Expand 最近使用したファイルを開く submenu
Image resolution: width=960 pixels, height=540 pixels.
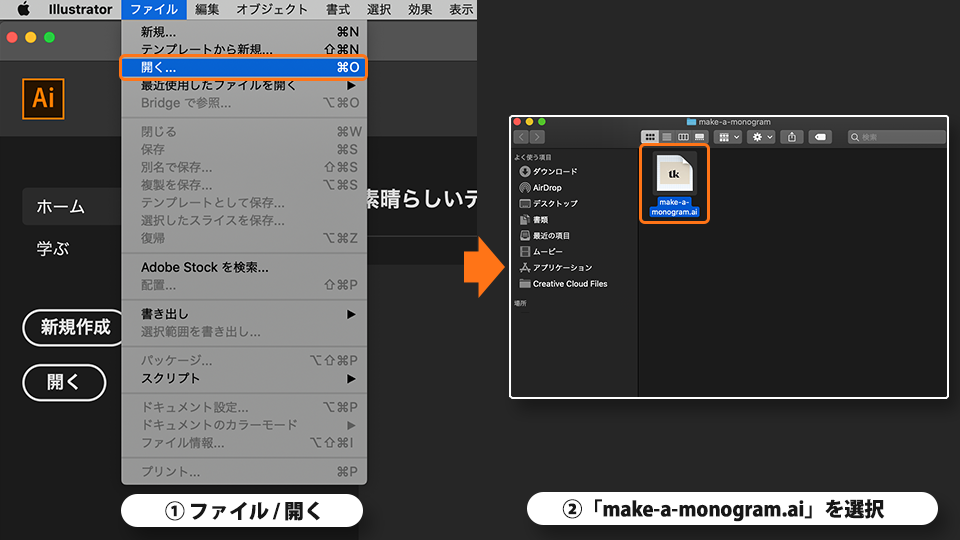point(244,85)
